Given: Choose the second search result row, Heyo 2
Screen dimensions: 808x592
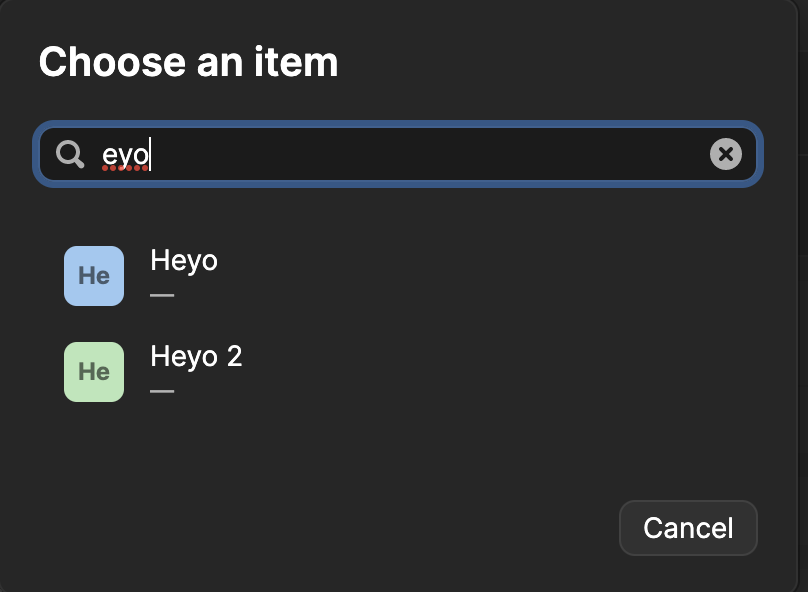Looking at the screenshot, I should point(400,372).
